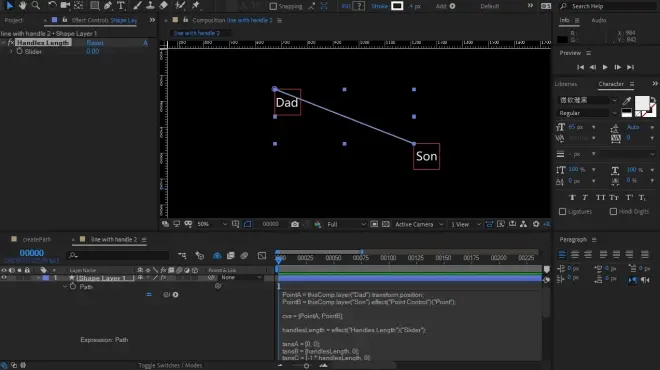Collapse the Handles Length effect

(3, 43)
